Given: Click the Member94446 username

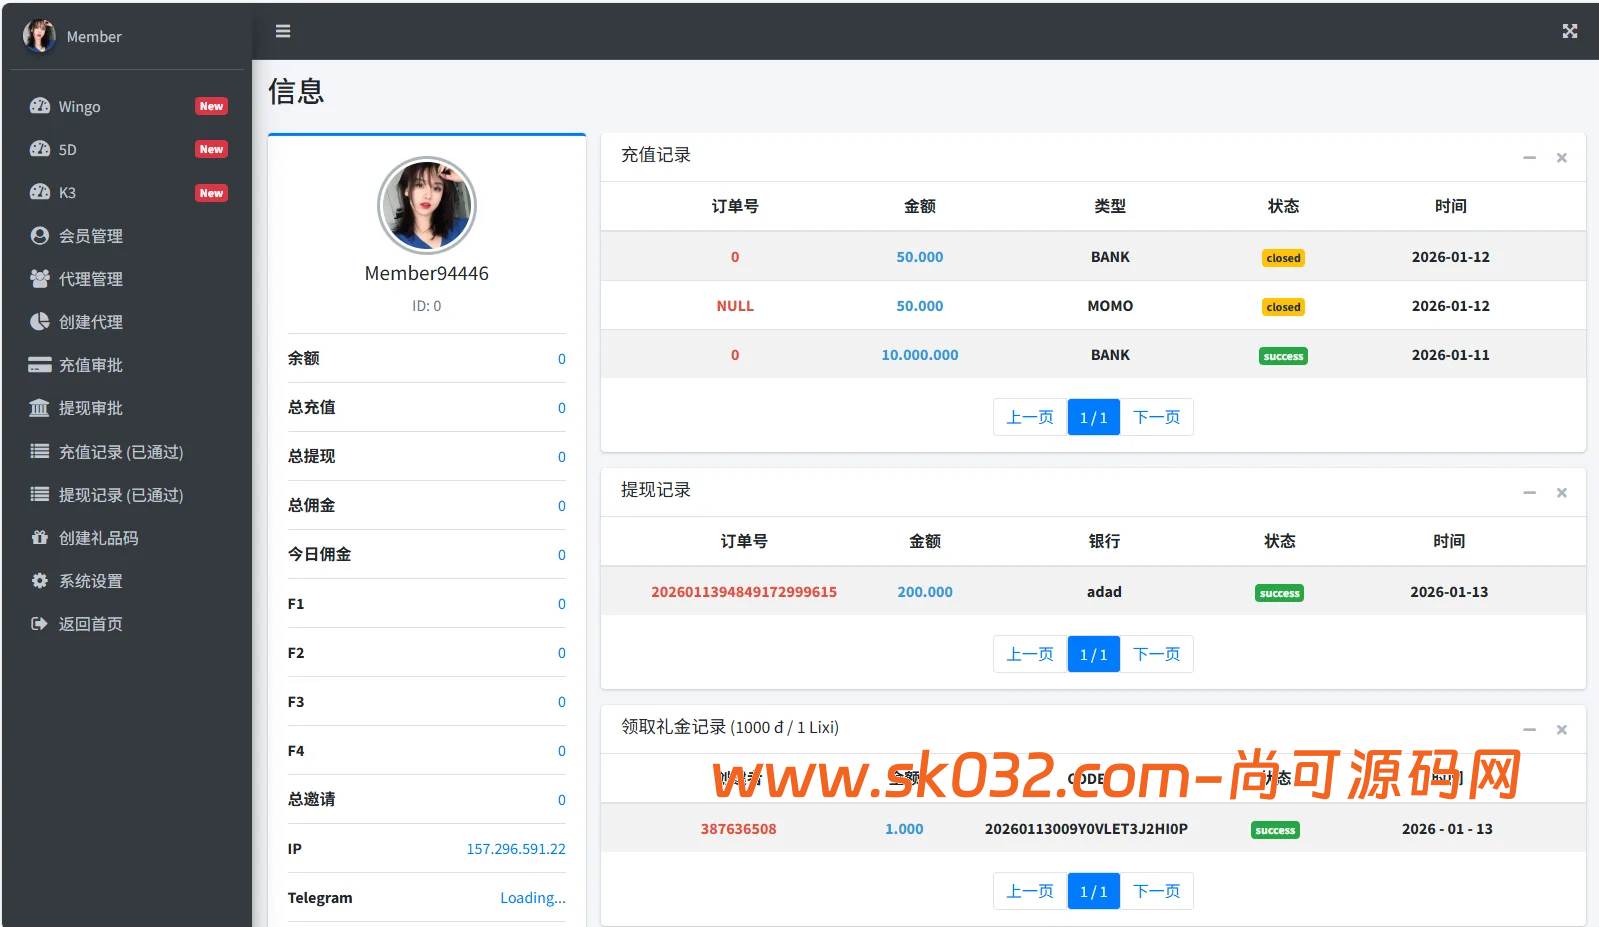Looking at the screenshot, I should [427, 273].
